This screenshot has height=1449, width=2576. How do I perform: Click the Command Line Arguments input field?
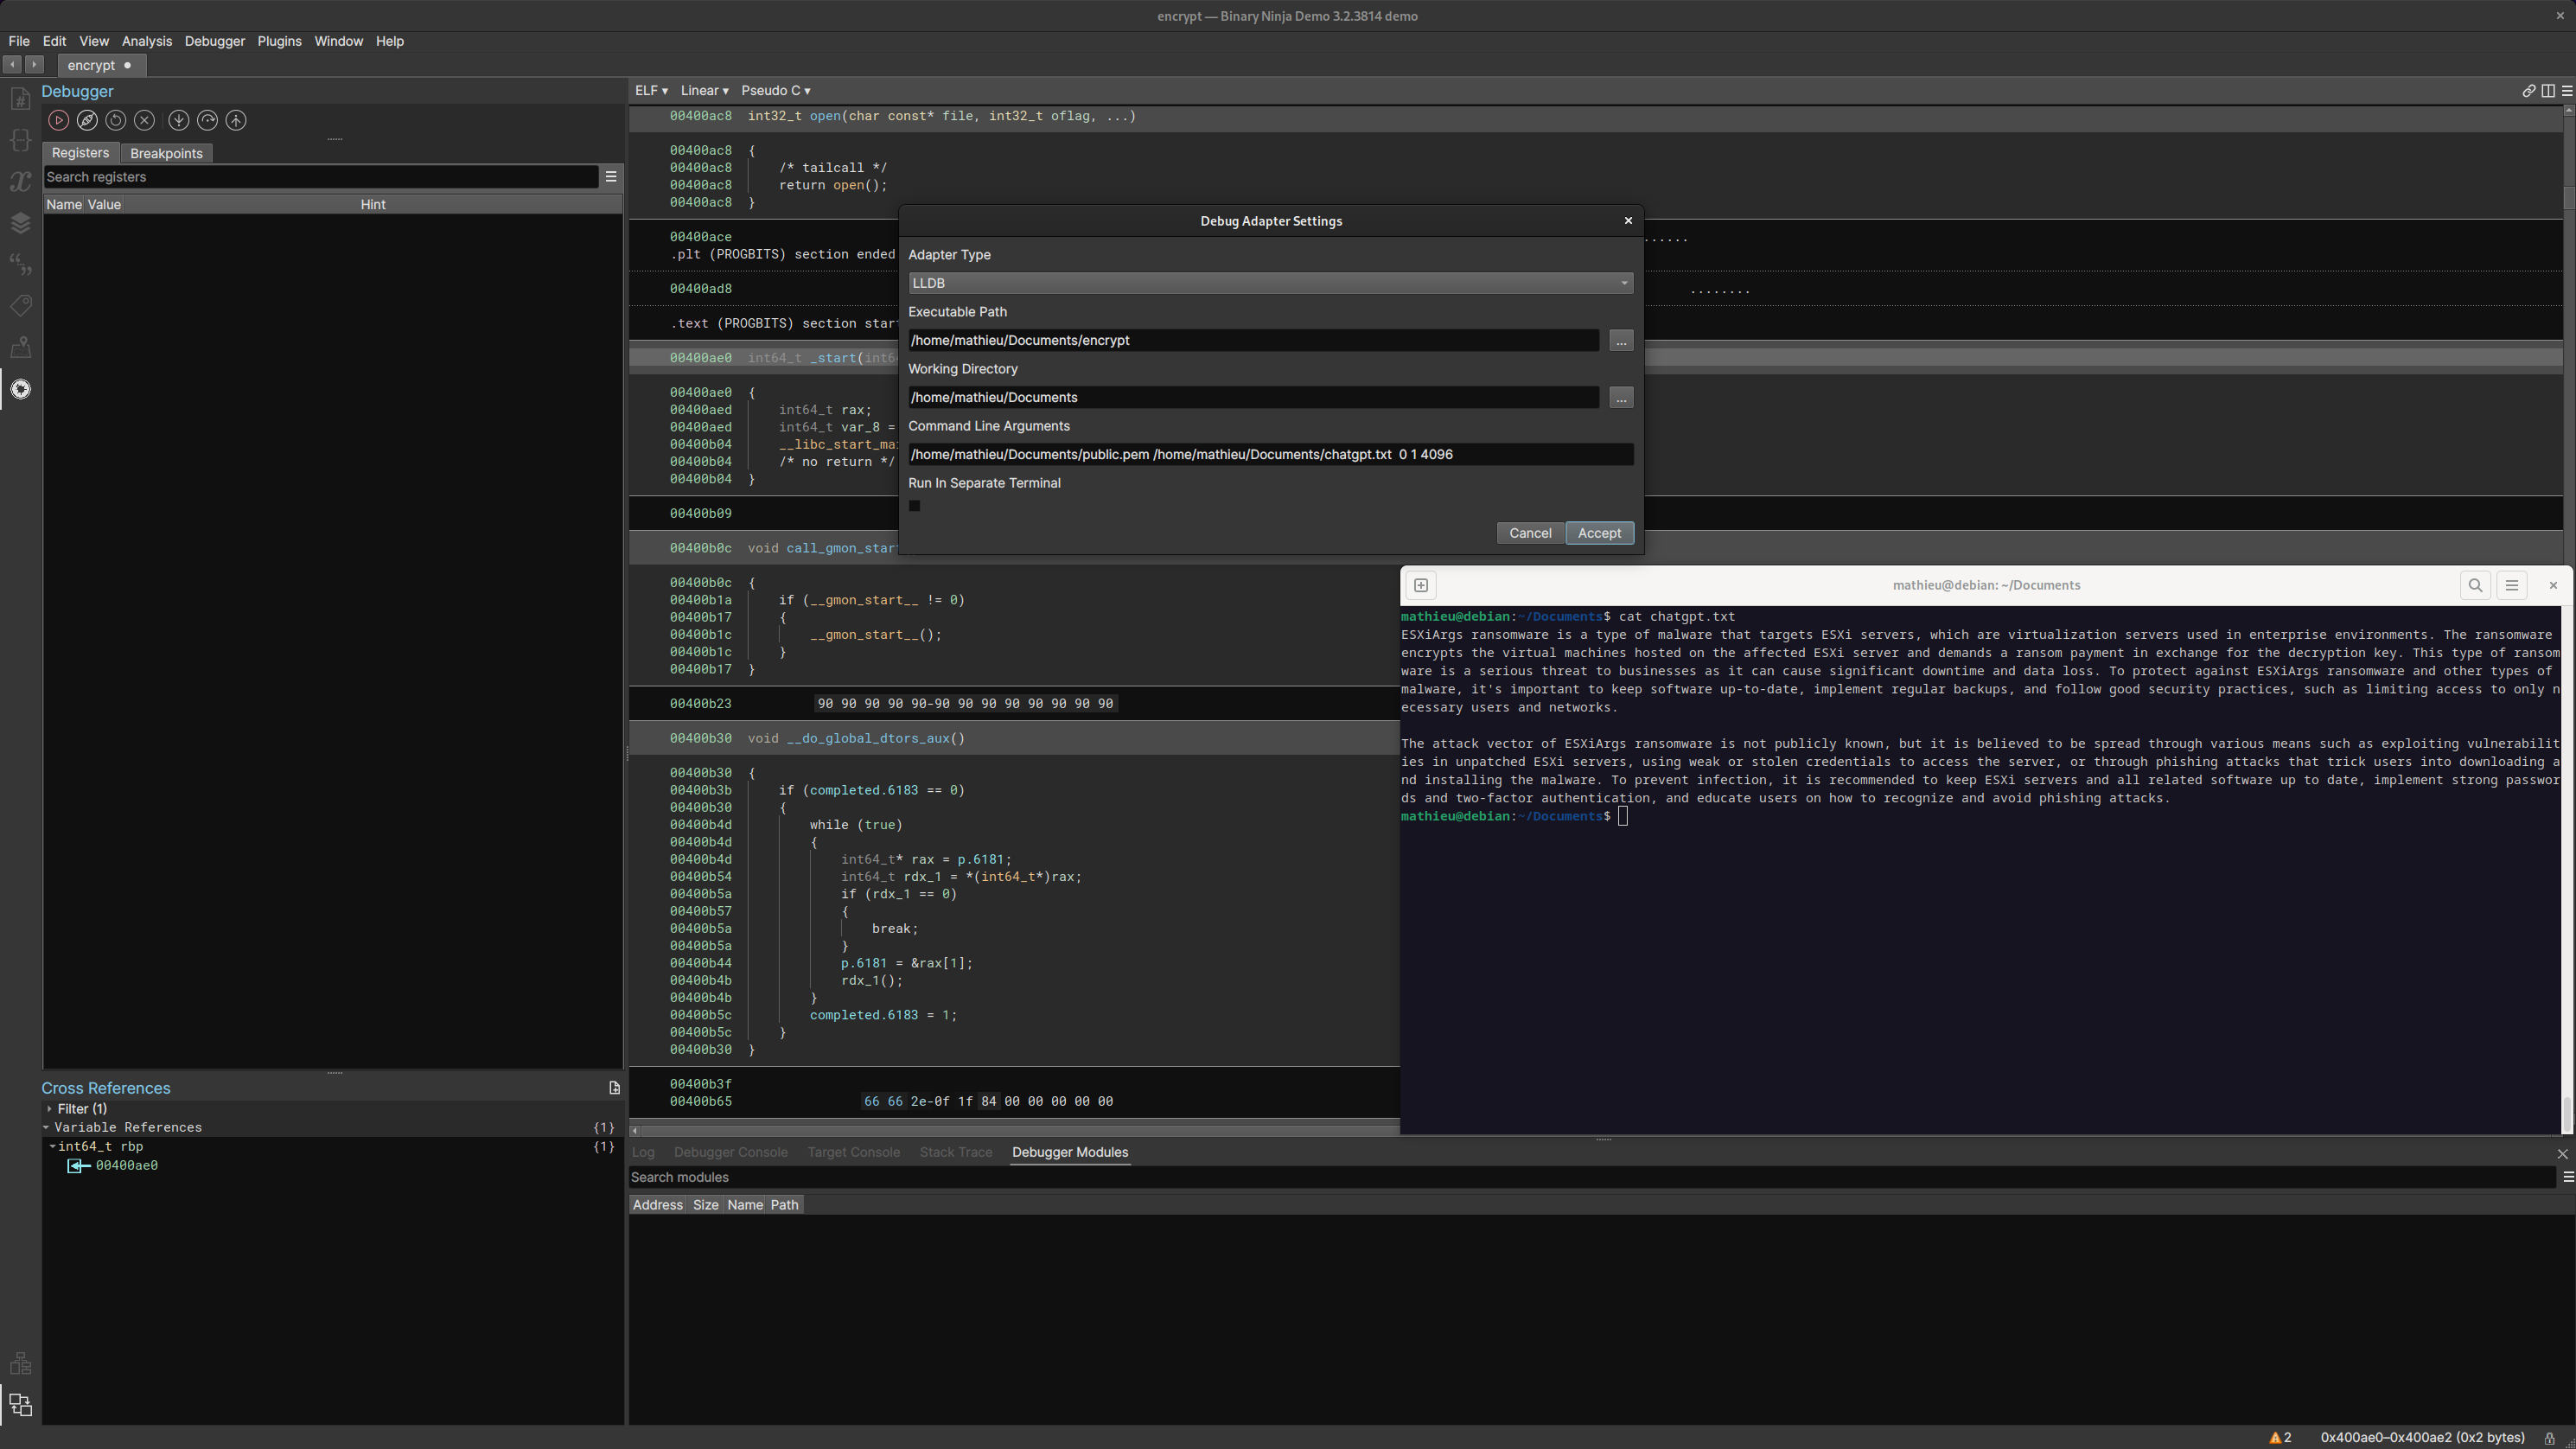coord(1270,454)
